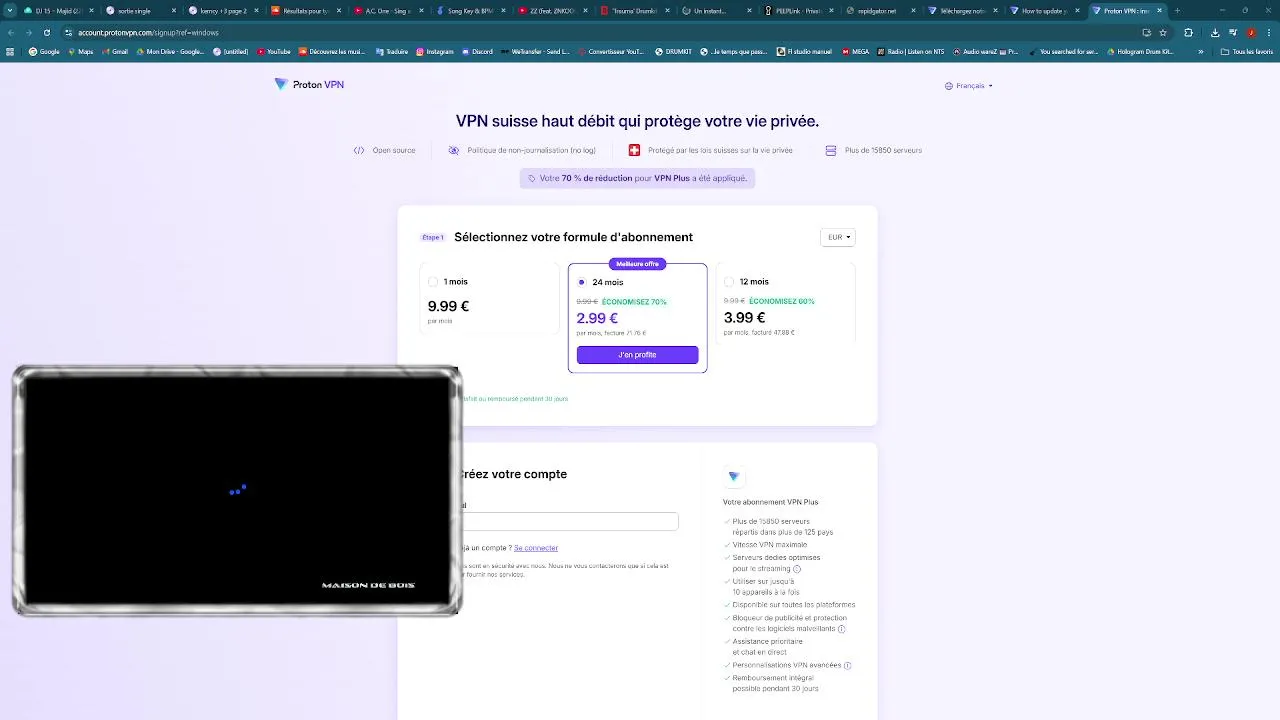Open the site information icon
Image resolution: width=1280 pixels, height=720 pixels.
[68, 32]
